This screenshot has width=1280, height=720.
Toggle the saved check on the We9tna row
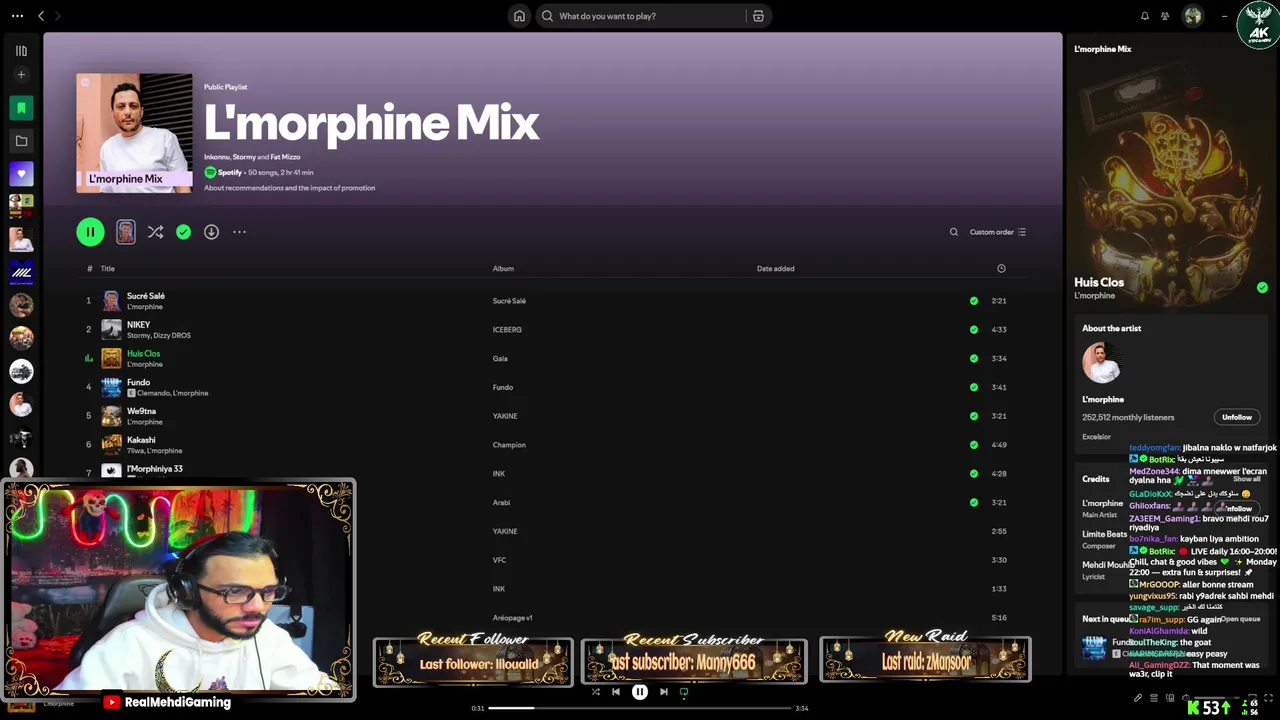click(x=974, y=416)
